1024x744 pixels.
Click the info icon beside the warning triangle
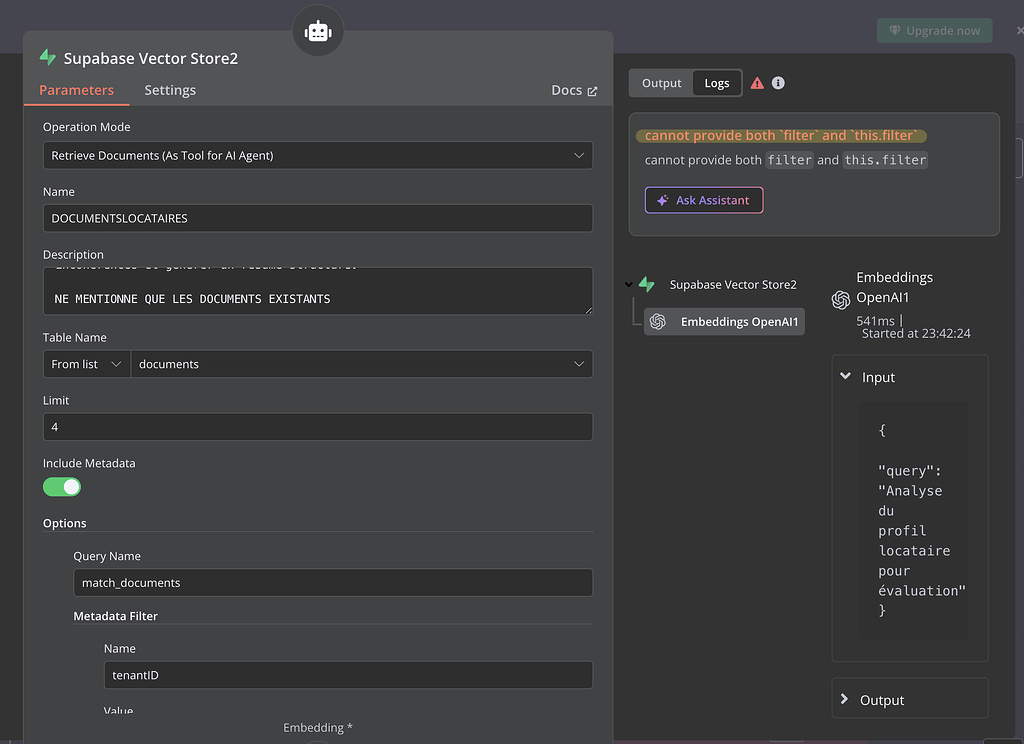(x=779, y=83)
